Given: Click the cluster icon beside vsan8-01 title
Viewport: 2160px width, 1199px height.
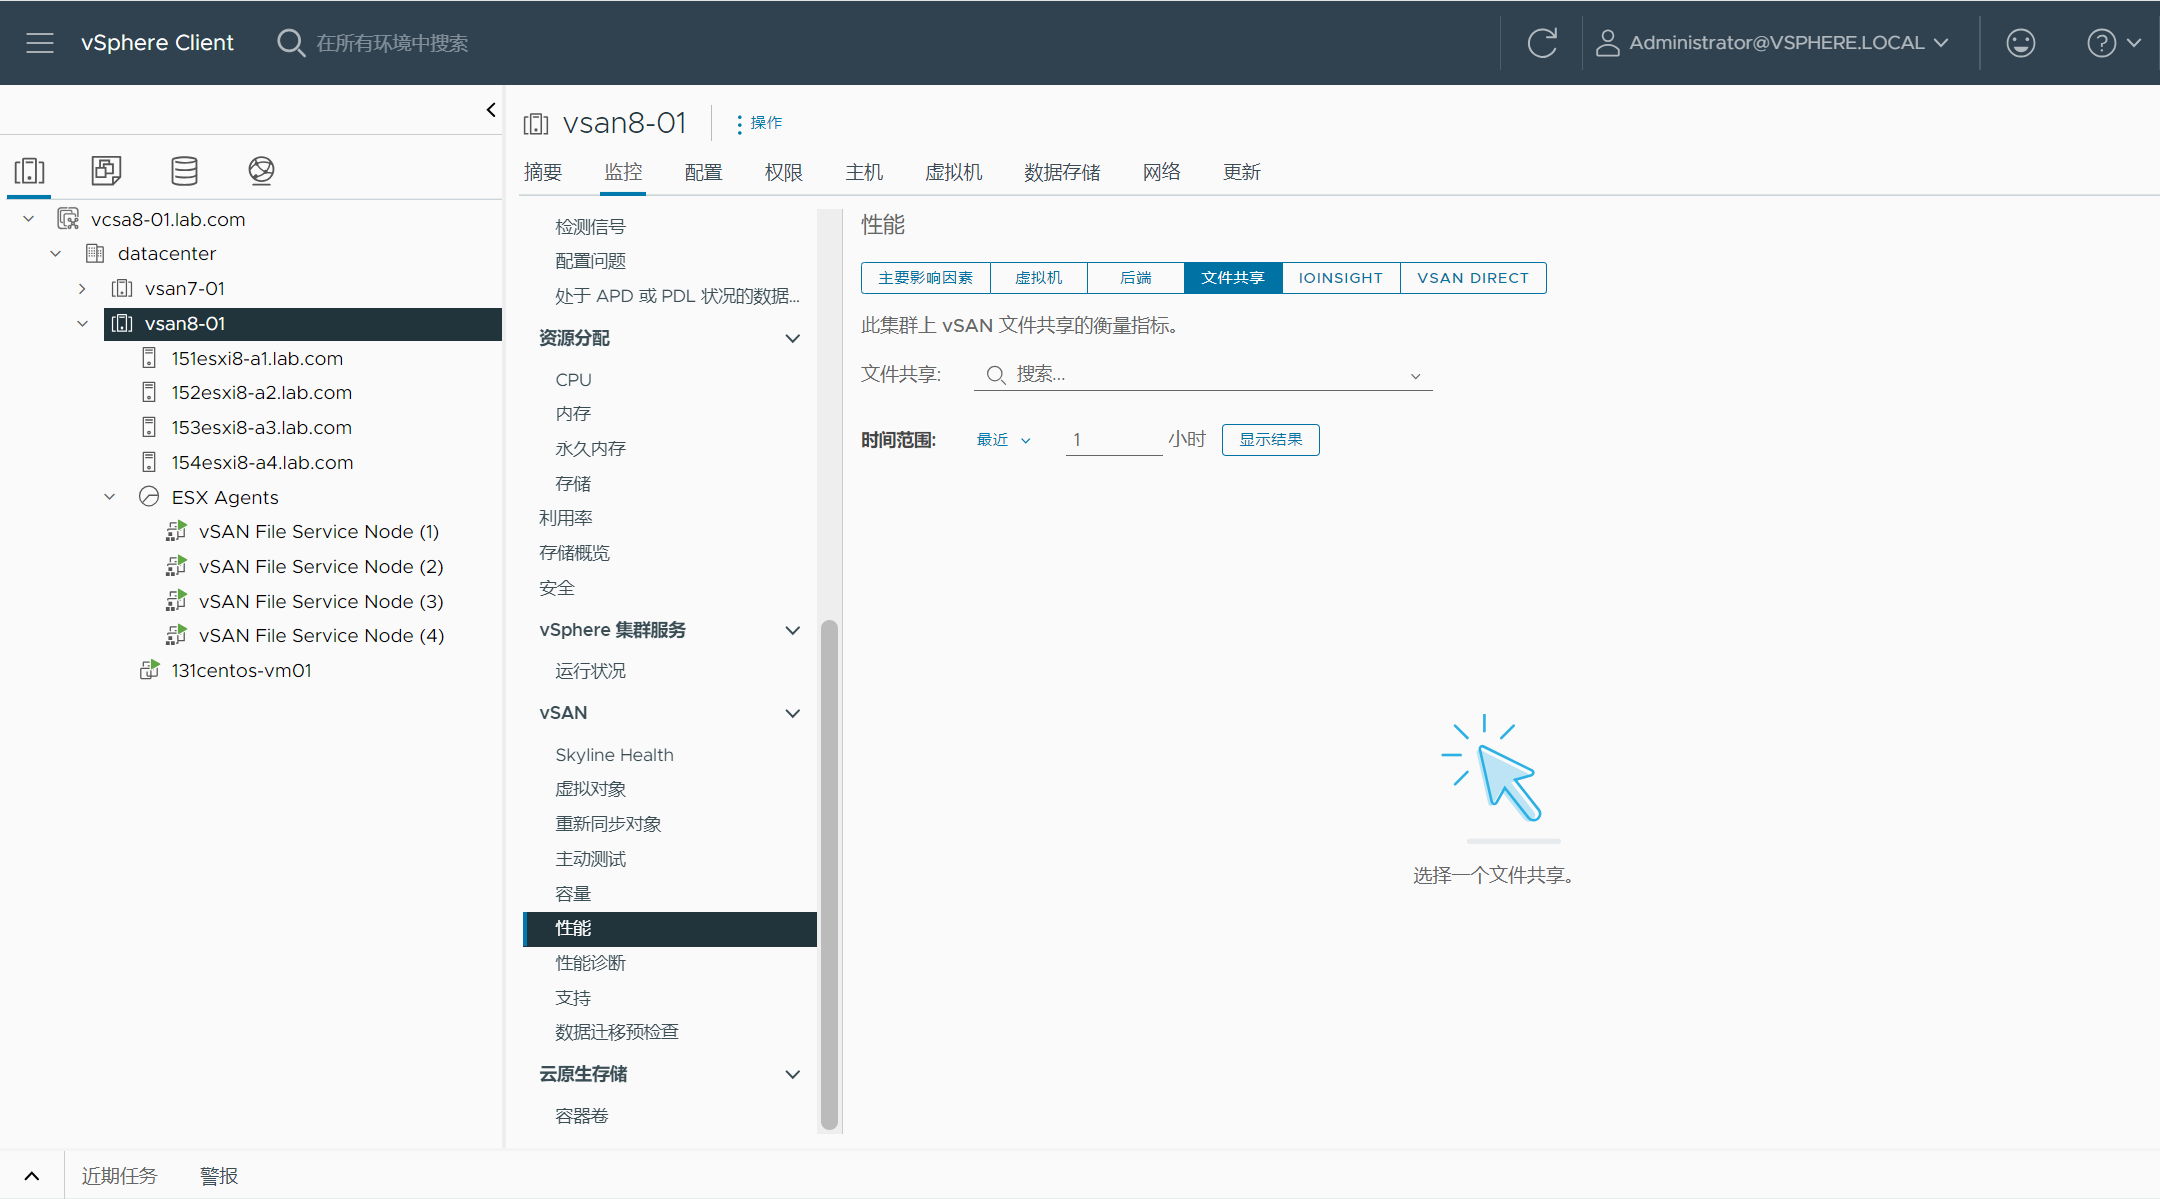Looking at the screenshot, I should click(x=536, y=124).
